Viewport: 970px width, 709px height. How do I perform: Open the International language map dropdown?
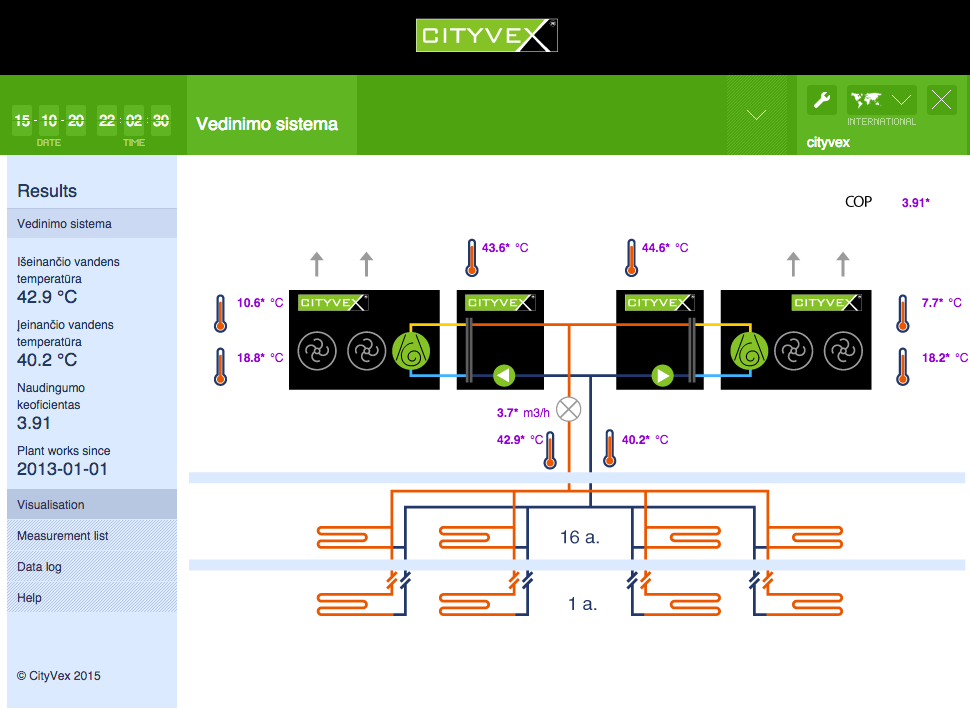(x=881, y=99)
